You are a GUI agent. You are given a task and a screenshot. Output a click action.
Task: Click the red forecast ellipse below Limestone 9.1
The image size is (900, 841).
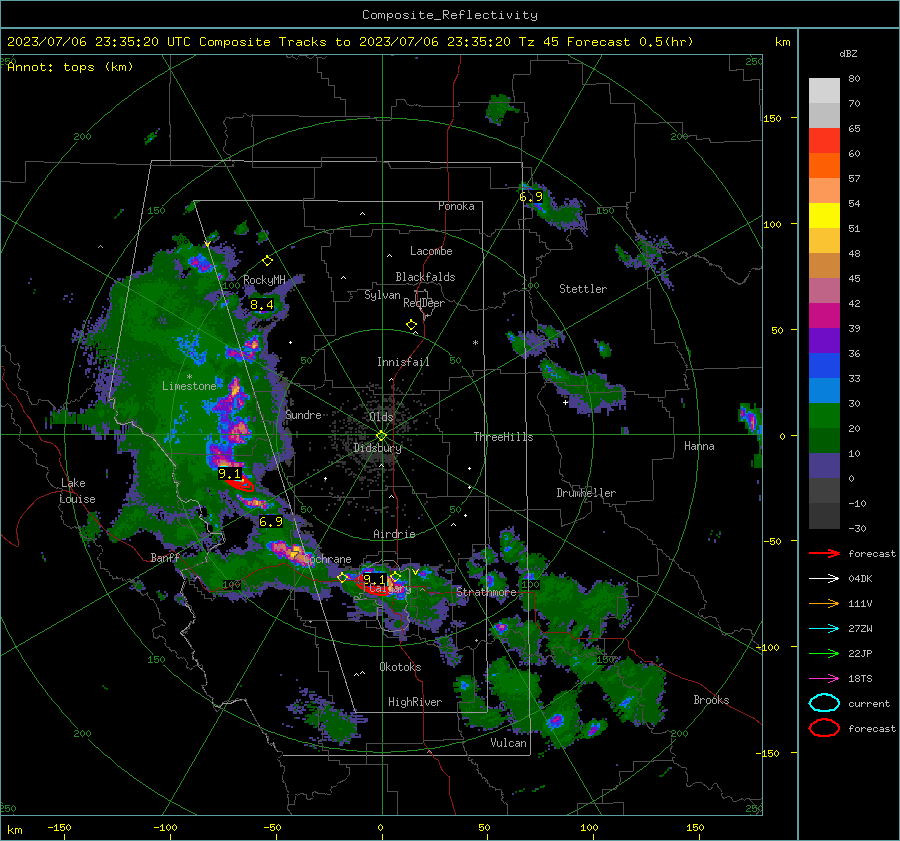point(240,485)
